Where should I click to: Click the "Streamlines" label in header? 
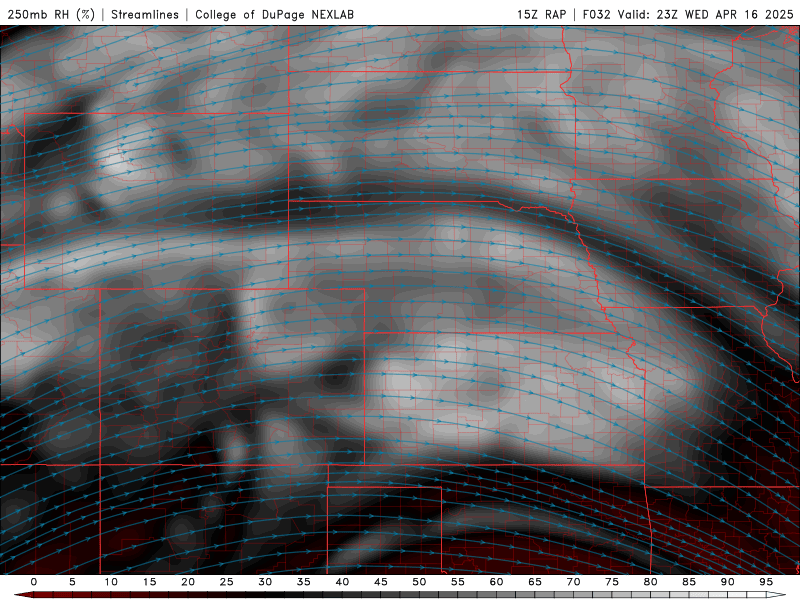[145, 15]
